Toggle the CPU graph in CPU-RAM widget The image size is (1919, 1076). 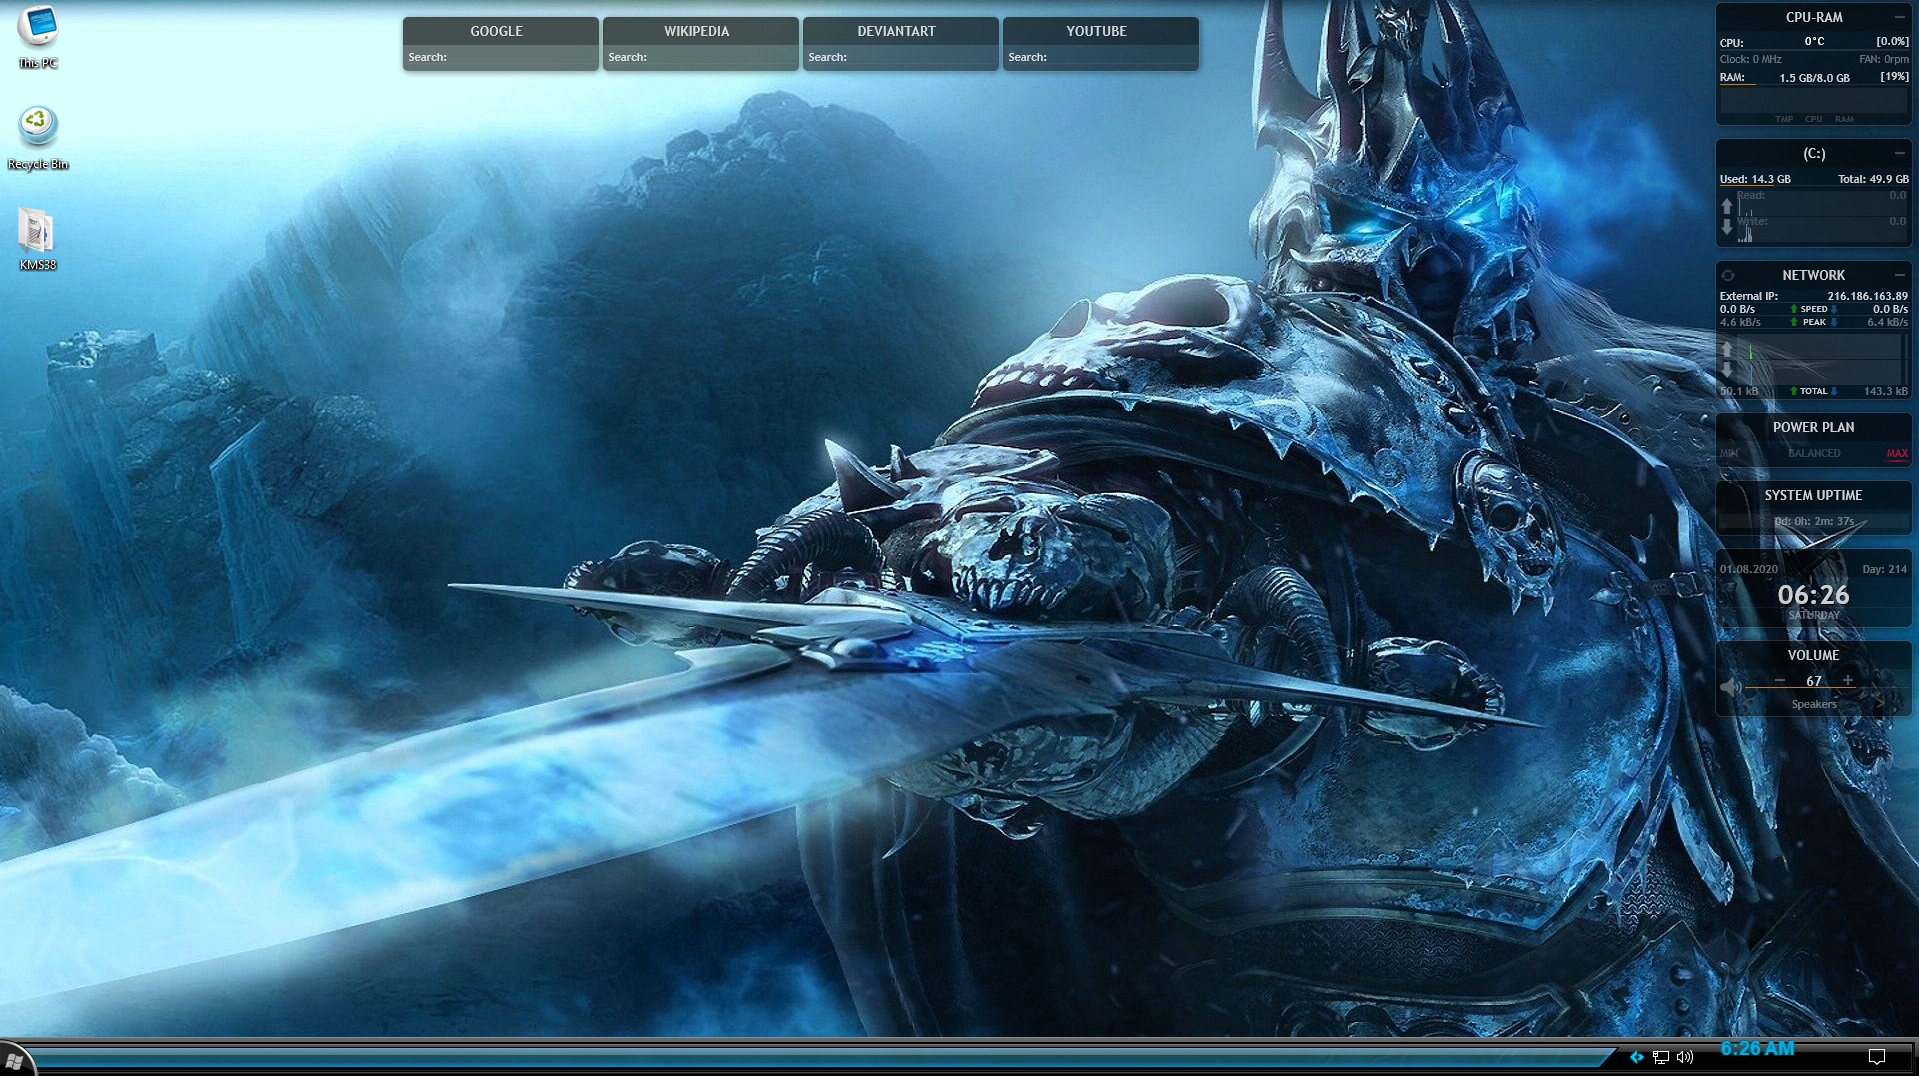click(1814, 119)
